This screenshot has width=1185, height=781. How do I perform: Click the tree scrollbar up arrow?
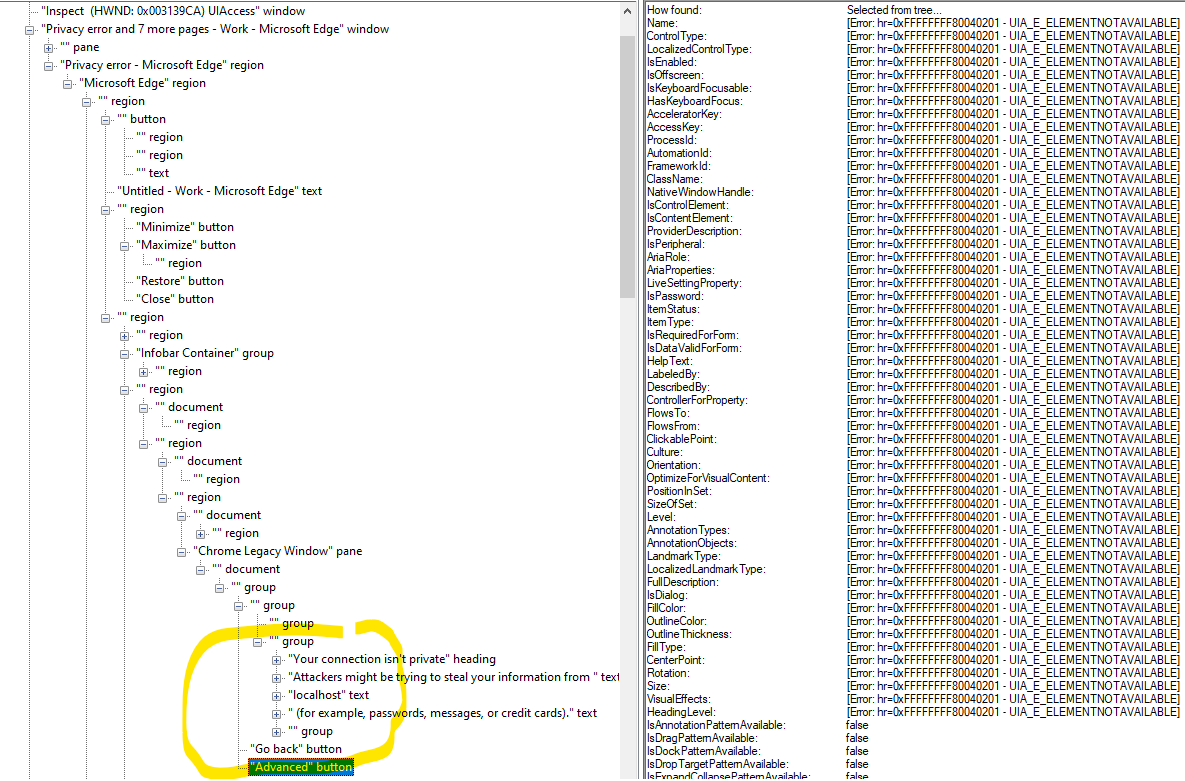click(627, 11)
